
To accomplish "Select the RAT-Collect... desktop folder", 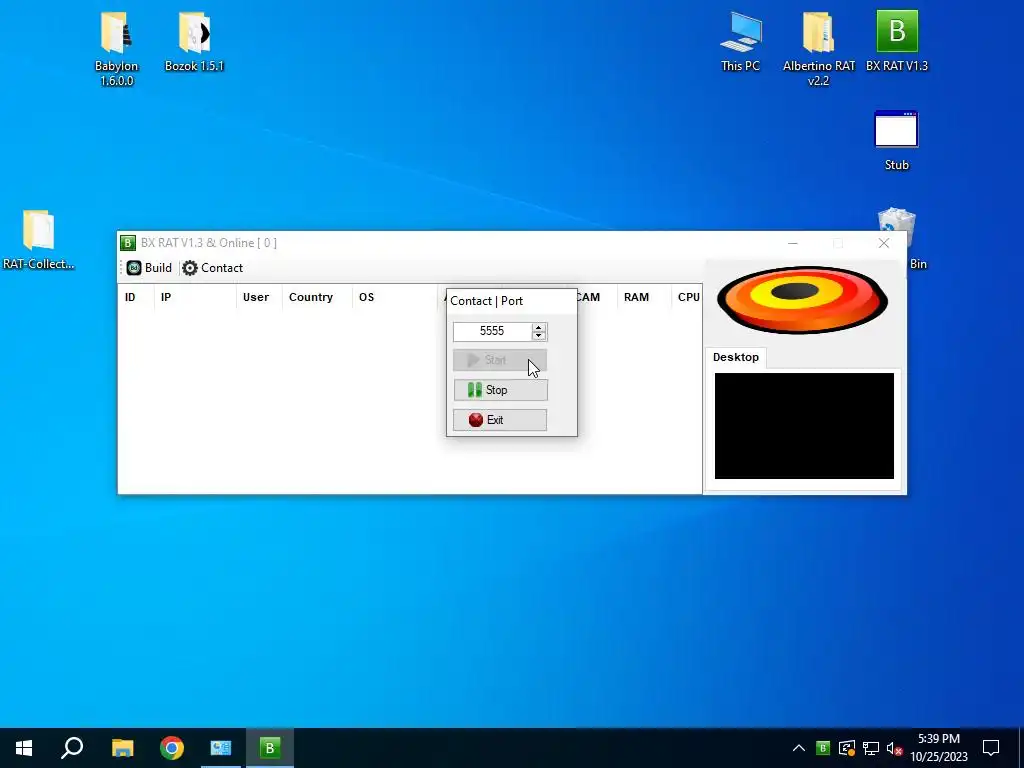I will (x=39, y=240).
